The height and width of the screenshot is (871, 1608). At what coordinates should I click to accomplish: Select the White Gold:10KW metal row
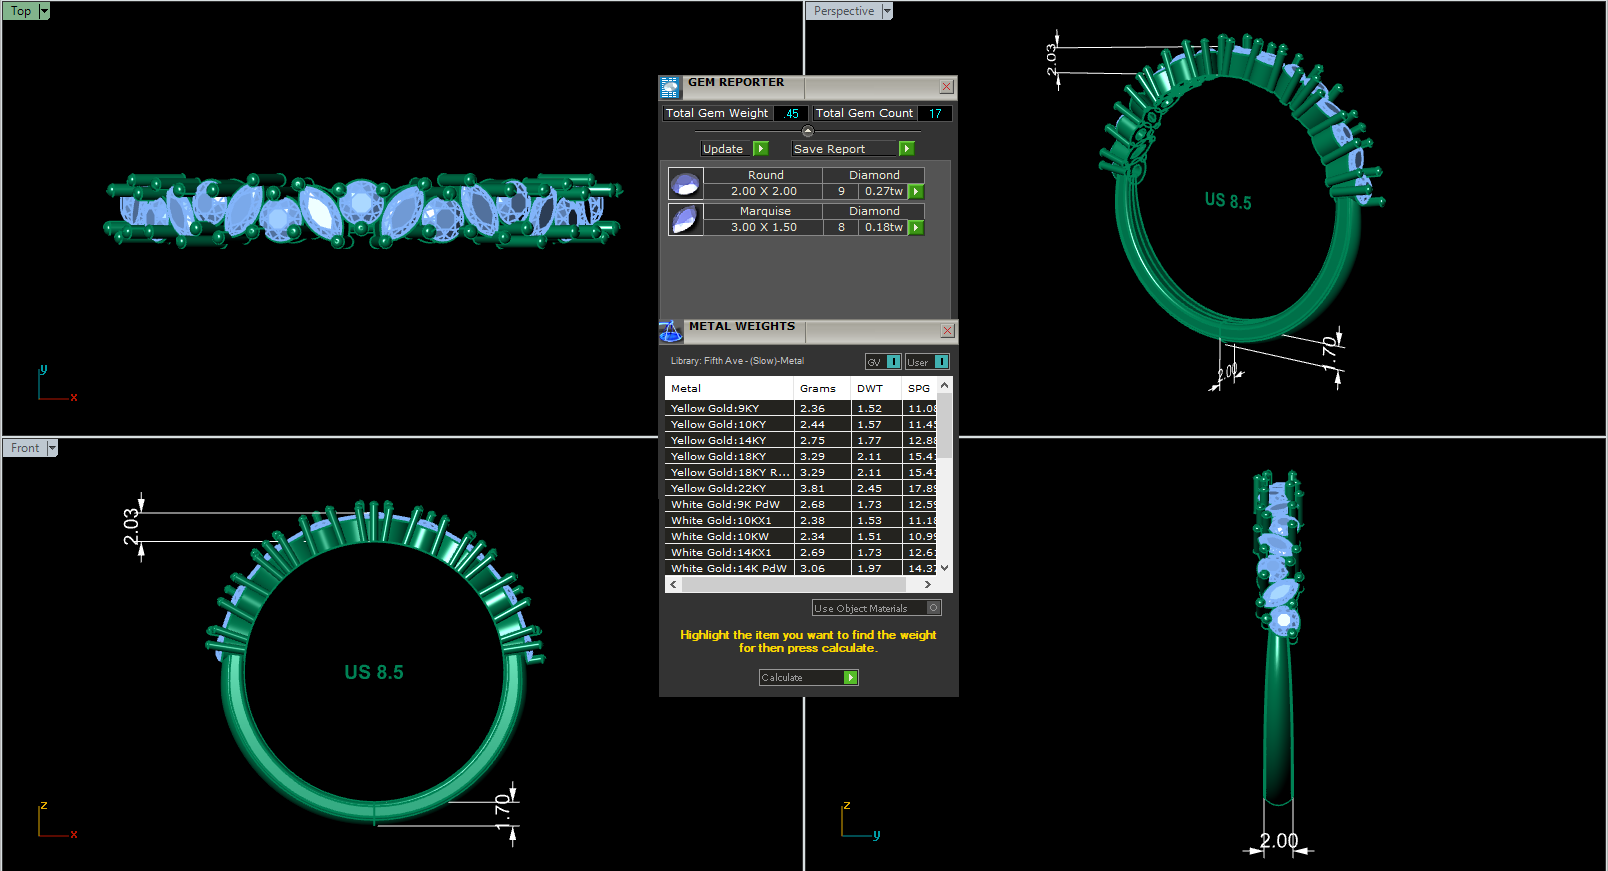point(728,536)
